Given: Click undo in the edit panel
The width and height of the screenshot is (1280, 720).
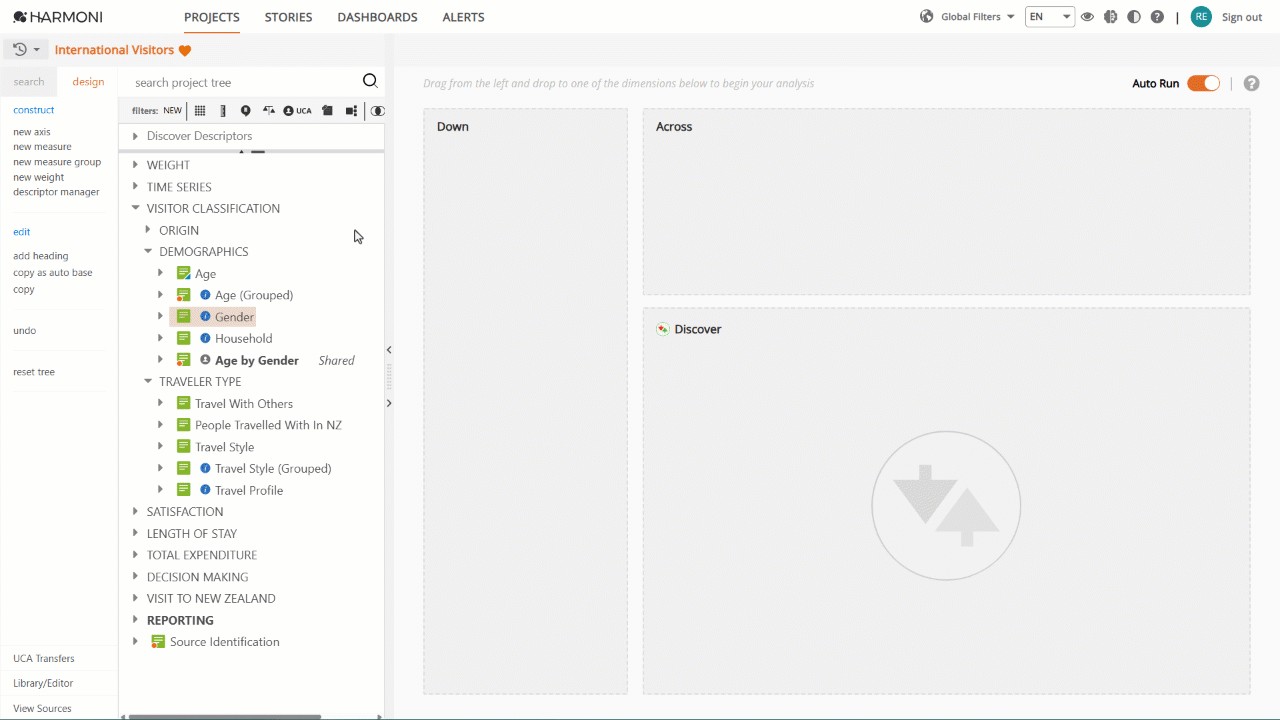Looking at the screenshot, I should click(x=25, y=331).
